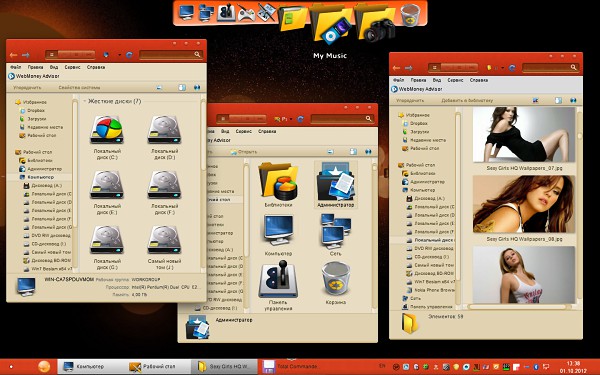Launch the game controller icon in dock

coord(246,13)
